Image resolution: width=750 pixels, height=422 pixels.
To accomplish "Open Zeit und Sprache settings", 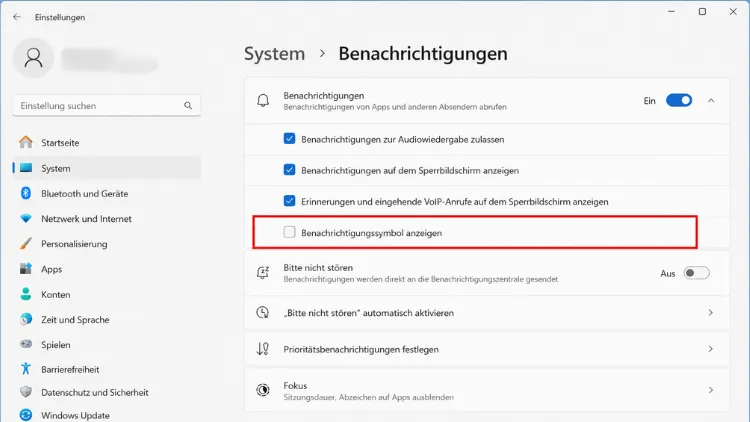I will click(107, 319).
